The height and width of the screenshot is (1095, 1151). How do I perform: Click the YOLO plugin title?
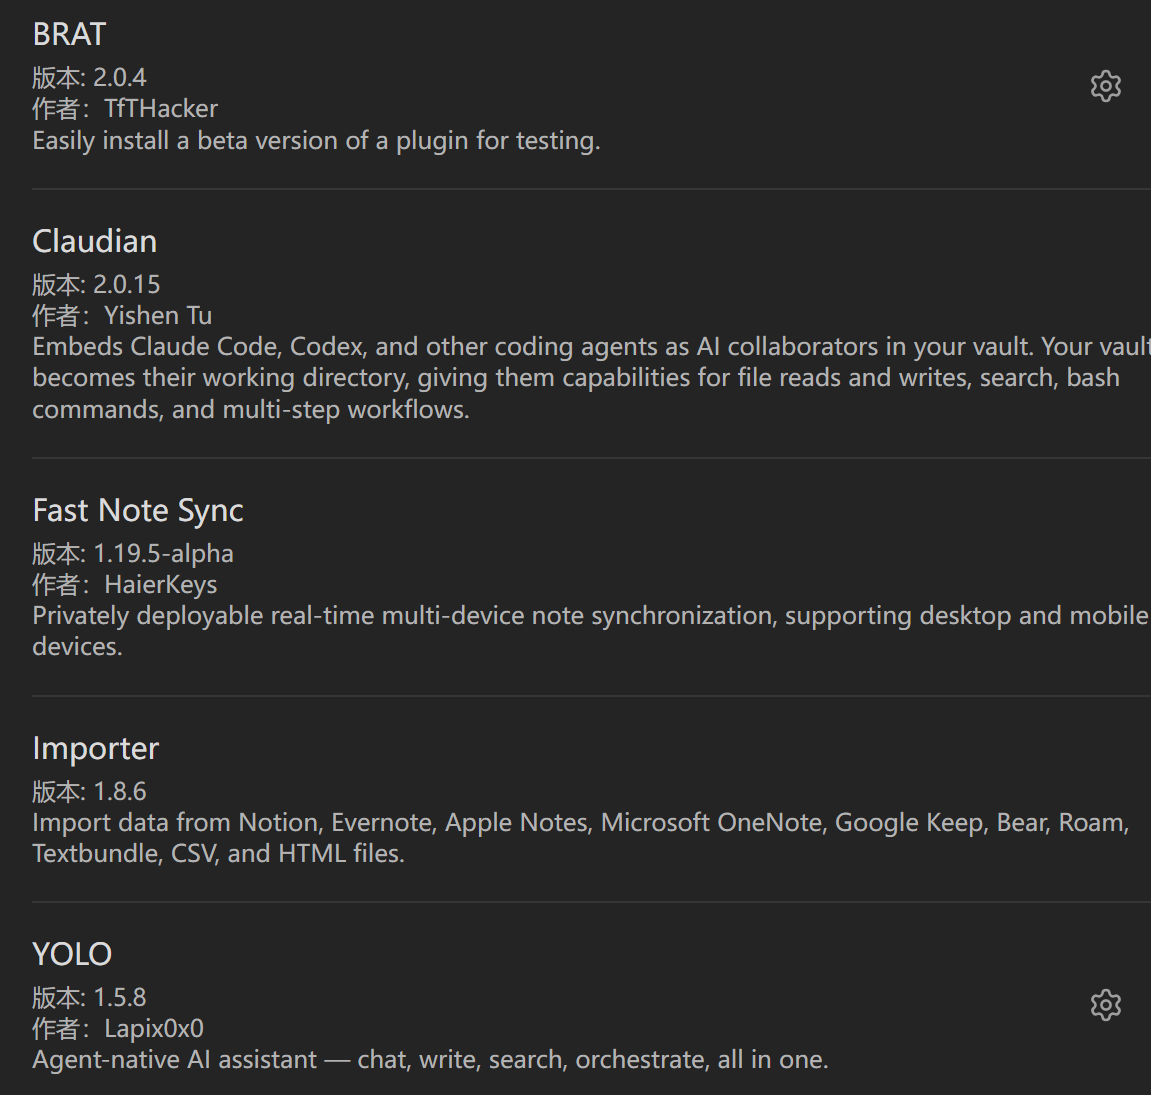click(x=72, y=955)
